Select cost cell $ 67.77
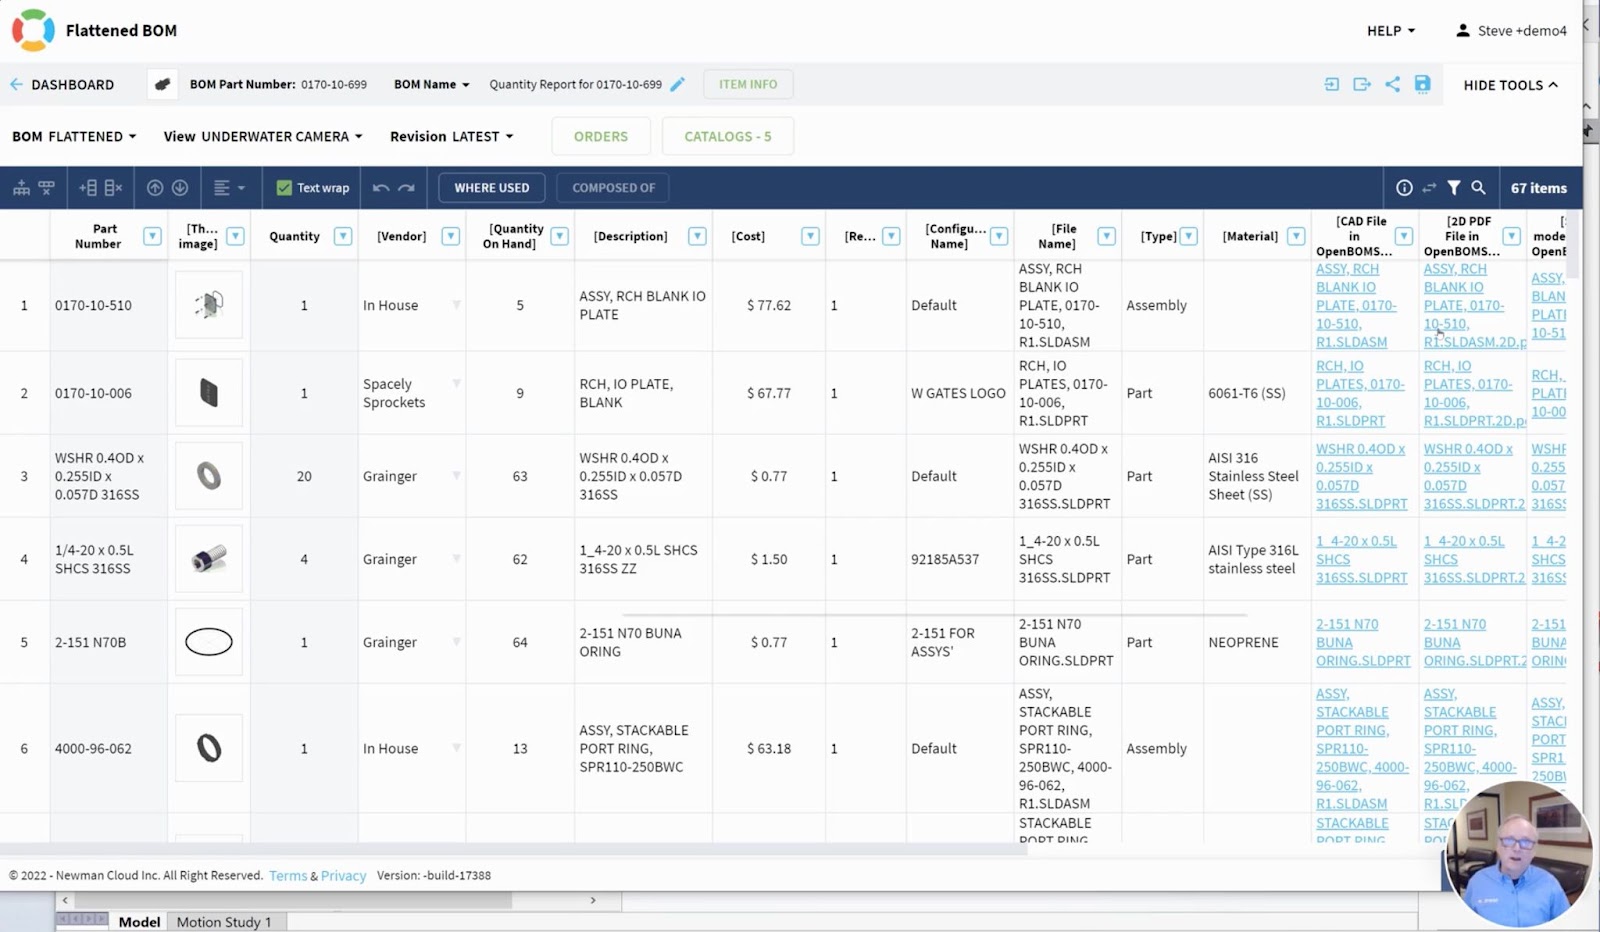The image size is (1600, 932). (769, 394)
